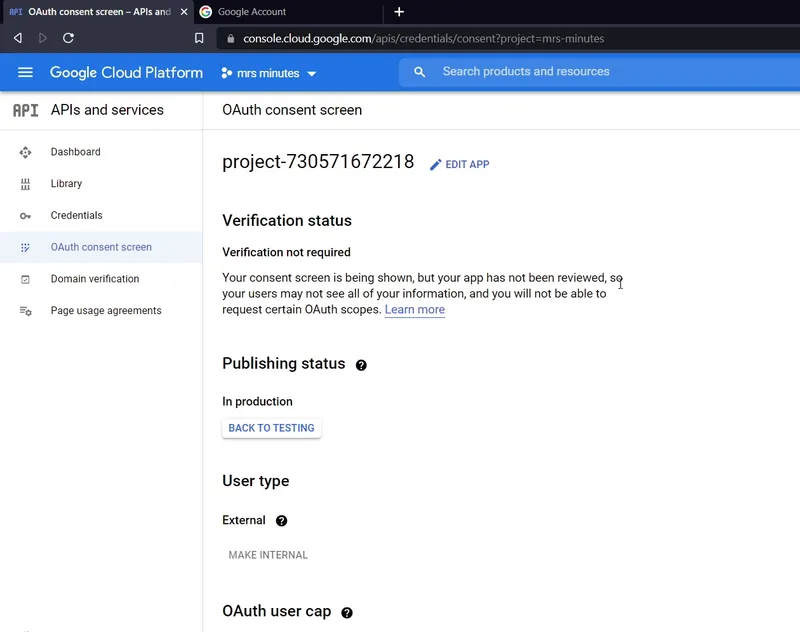Click the padlock in the address bar
This screenshot has height=632, width=800.
pyautogui.click(x=231, y=38)
